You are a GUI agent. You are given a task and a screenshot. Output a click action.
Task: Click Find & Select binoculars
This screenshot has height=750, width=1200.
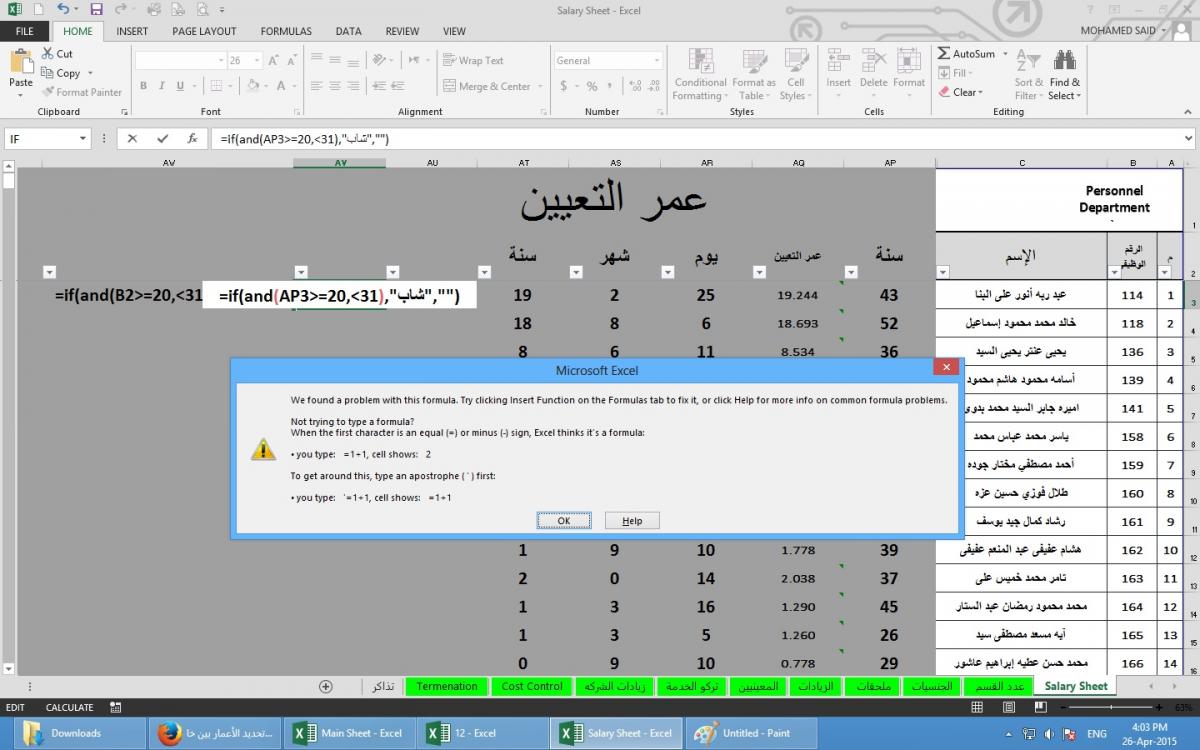pos(1064,74)
